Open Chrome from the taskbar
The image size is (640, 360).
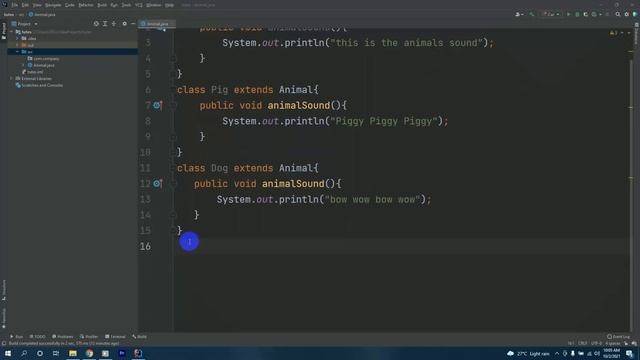click(89, 353)
